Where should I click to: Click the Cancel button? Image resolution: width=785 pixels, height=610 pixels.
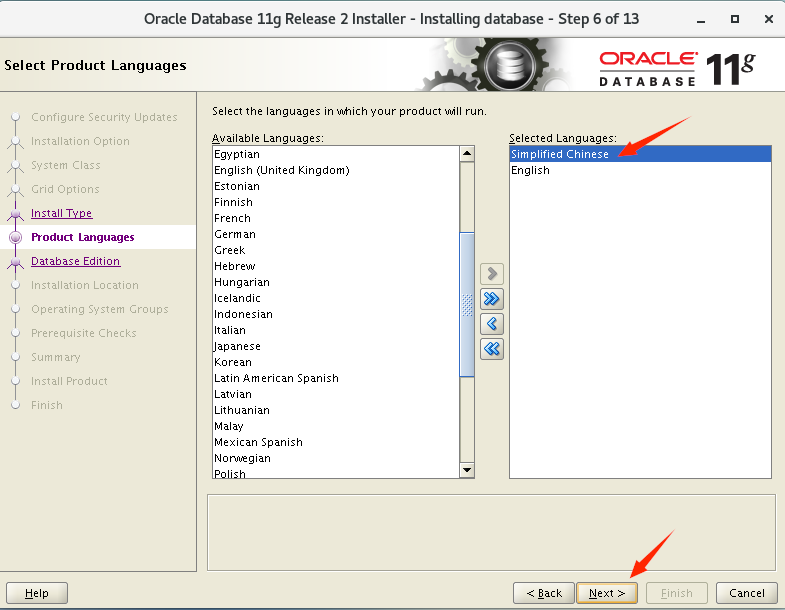coord(746,593)
